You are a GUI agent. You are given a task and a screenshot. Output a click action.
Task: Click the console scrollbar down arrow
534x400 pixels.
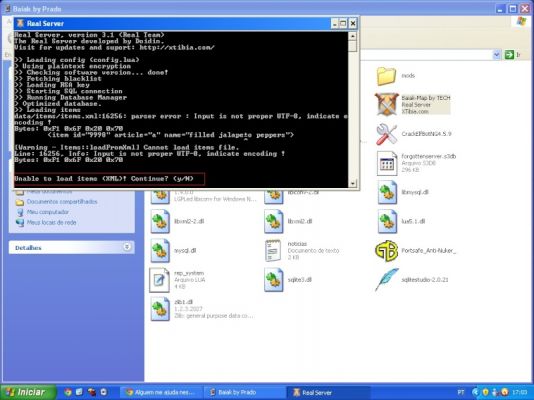pos(352,183)
